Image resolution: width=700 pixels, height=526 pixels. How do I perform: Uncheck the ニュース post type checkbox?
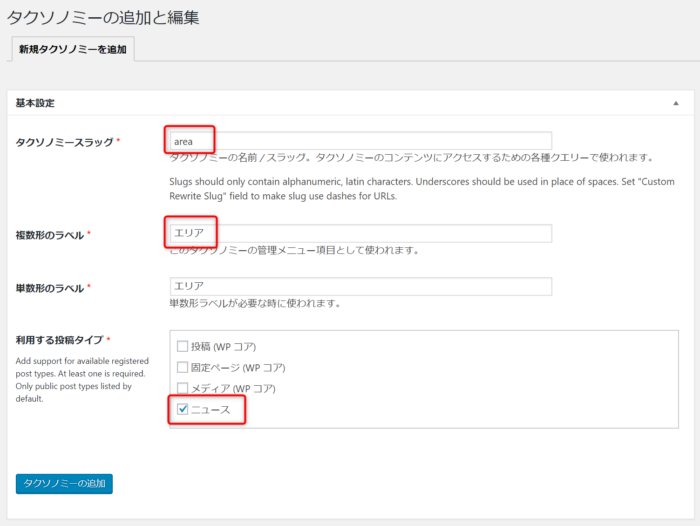182,409
